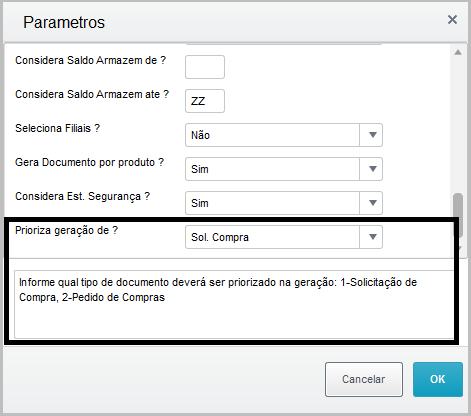
Task: Click the Seleciona Filiais label
Action: click(57, 128)
